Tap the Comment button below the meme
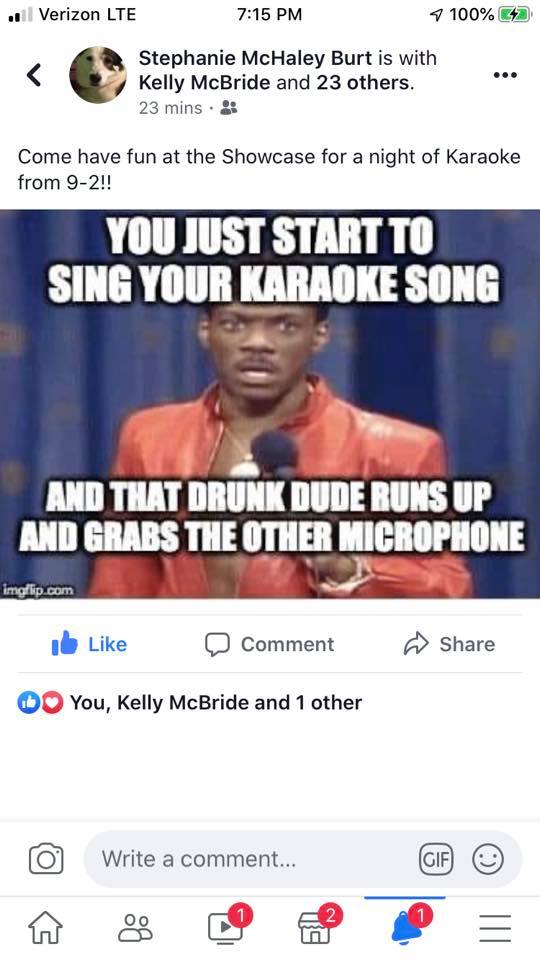The image size is (540, 960). pyautogui.click(x=269, y=644)
